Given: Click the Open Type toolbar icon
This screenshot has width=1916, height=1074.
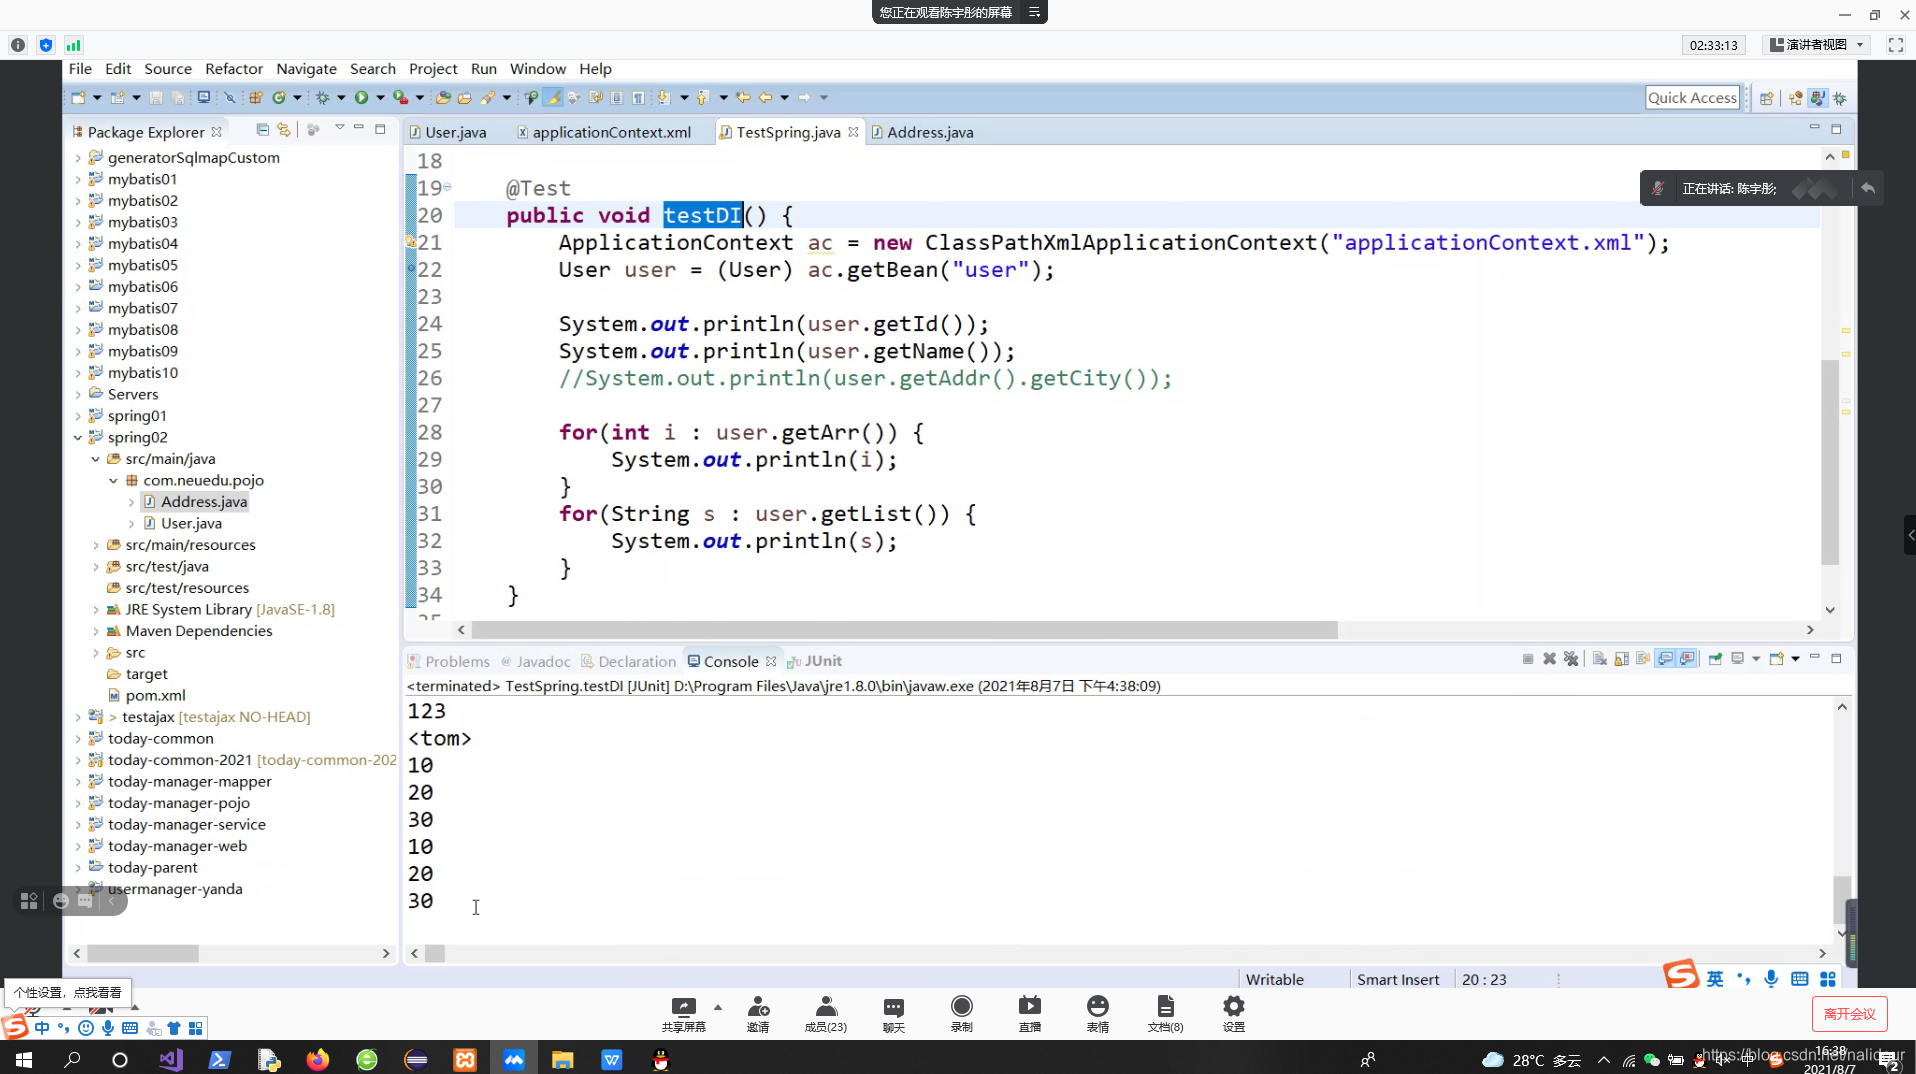Looking at the screenshot, I should tap(443, 98).
